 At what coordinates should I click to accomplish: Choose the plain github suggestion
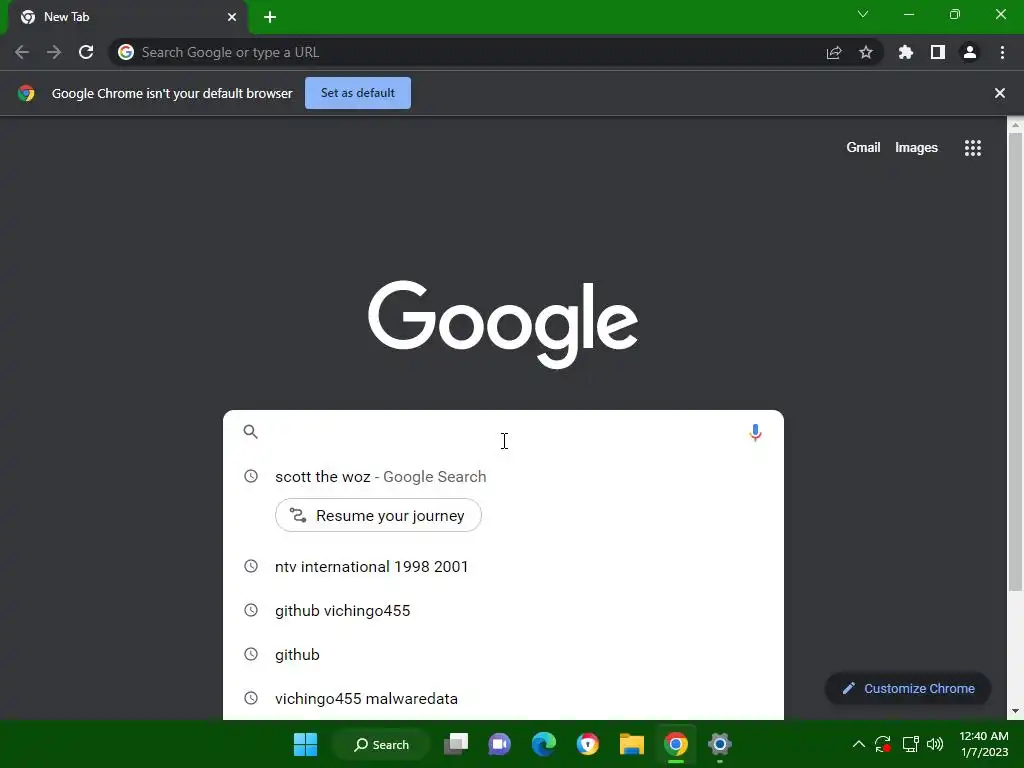pyautogui.click(x=503, y=654)
